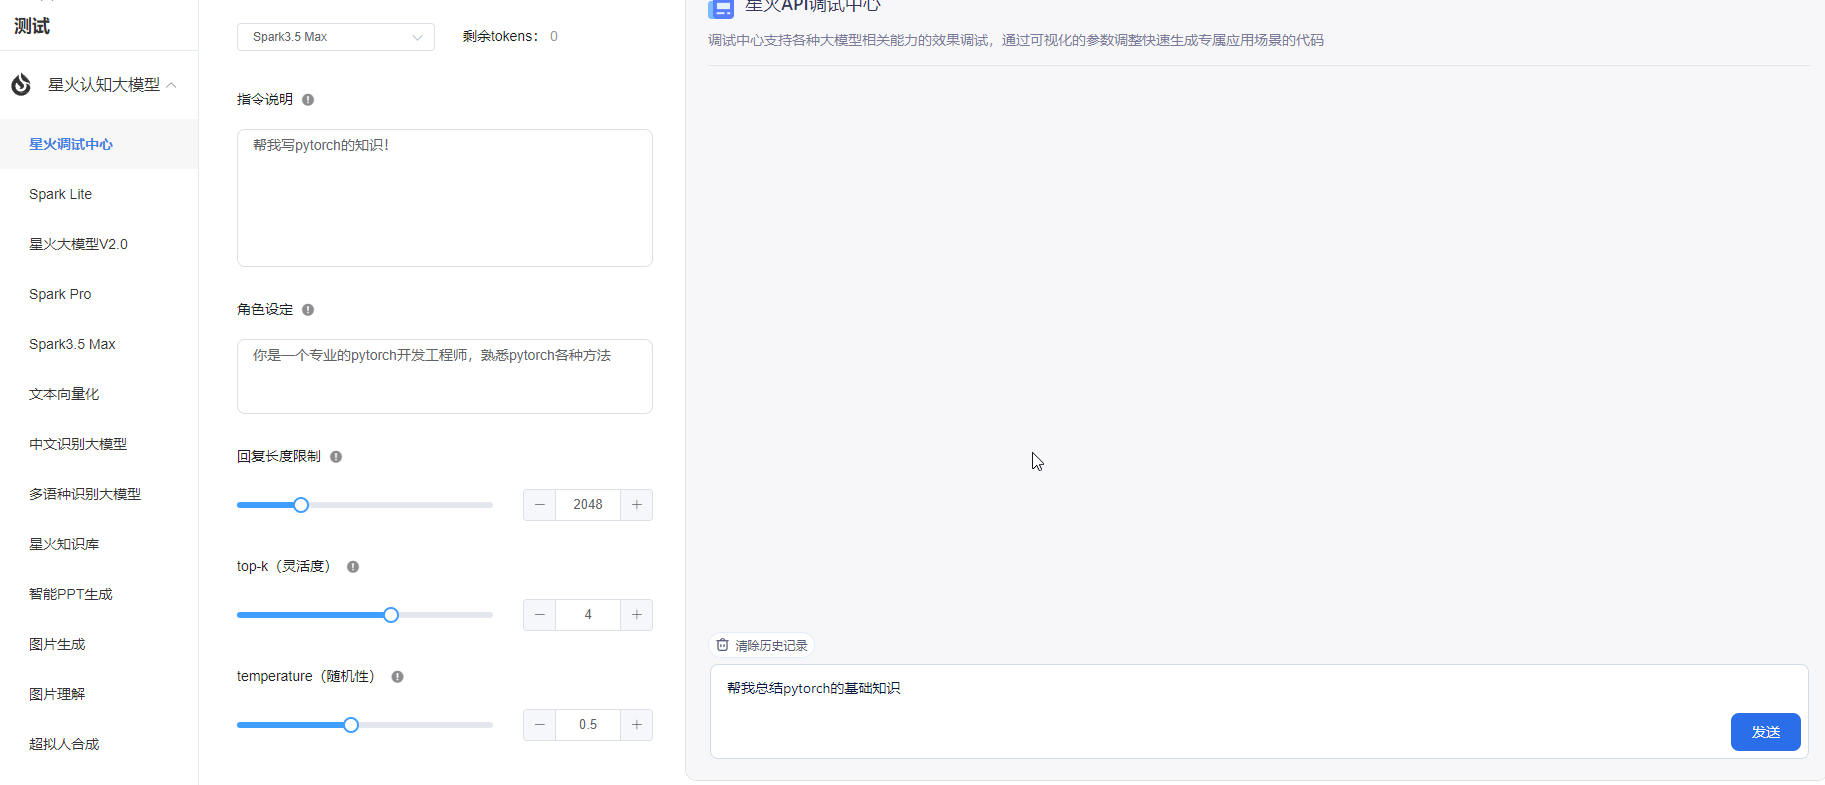Select 多语种识别大模型 sidebar entry
Screen dimensions: 1825x785
(x=85, y=494)
